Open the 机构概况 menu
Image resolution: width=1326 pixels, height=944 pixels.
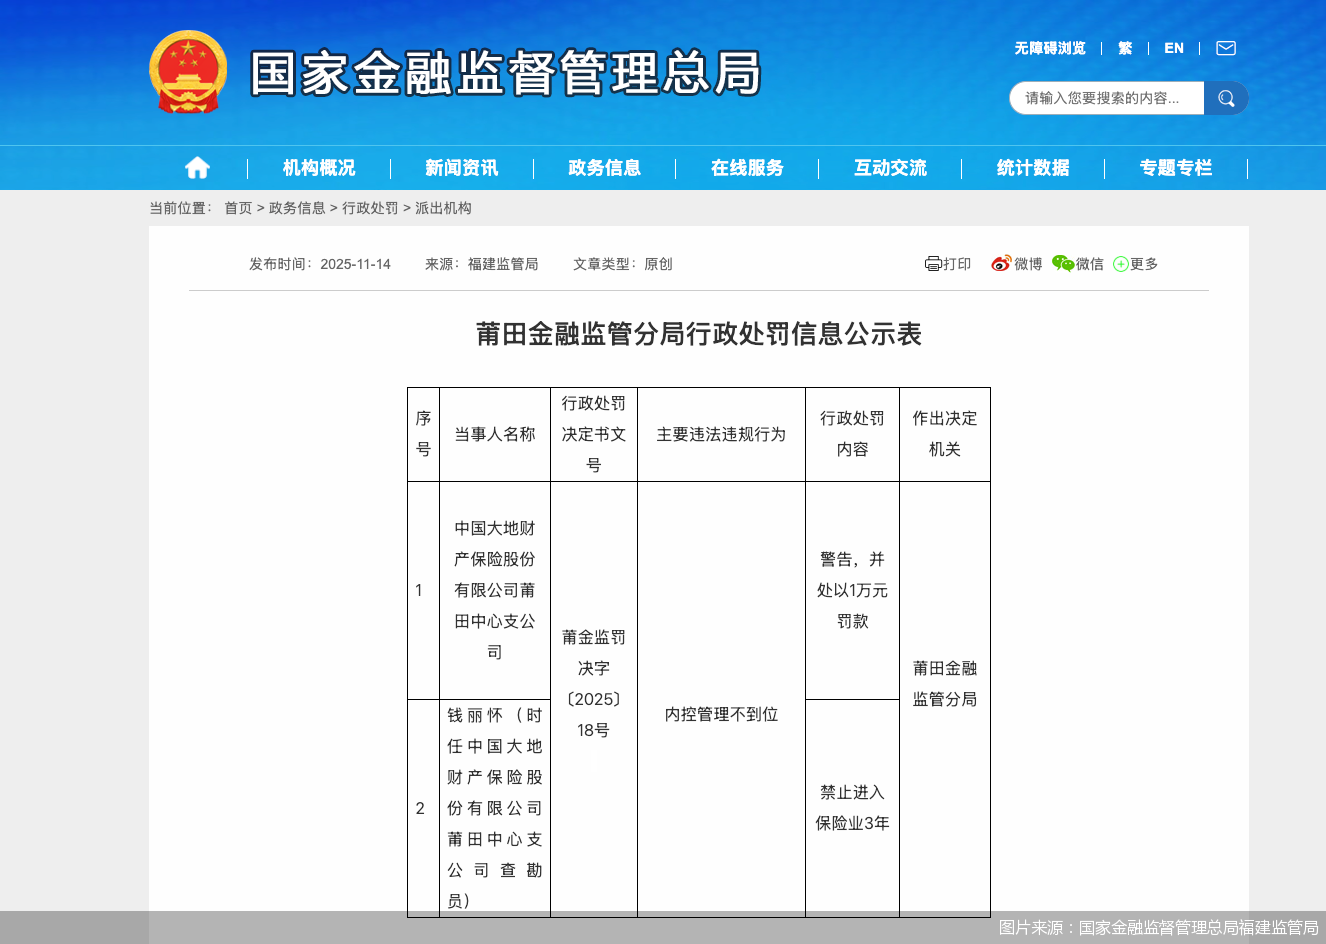tap(317, 167)
